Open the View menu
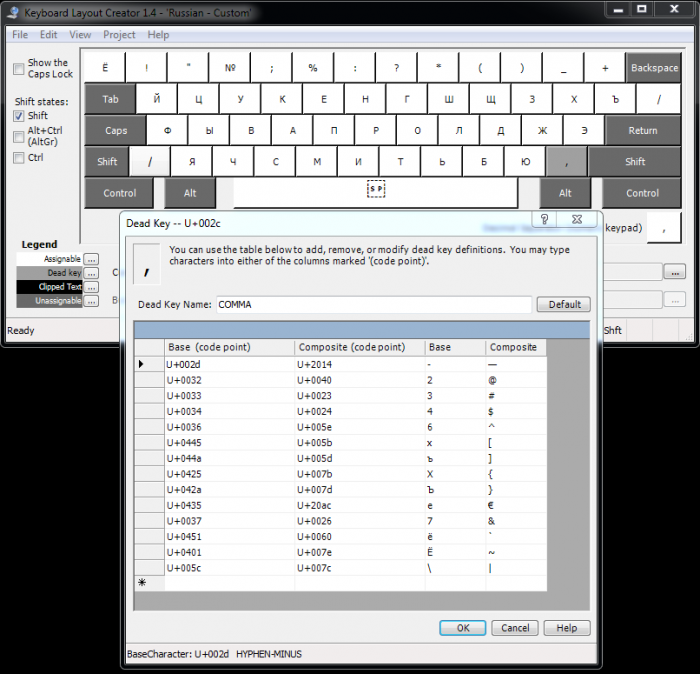700x674 pixels. tap(80, 35)
